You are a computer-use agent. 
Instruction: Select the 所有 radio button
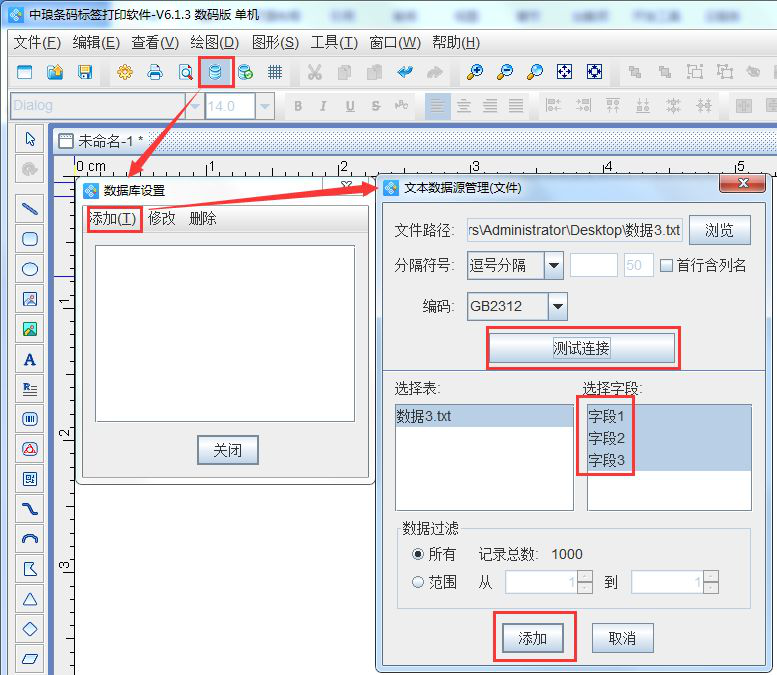[418, 554]
